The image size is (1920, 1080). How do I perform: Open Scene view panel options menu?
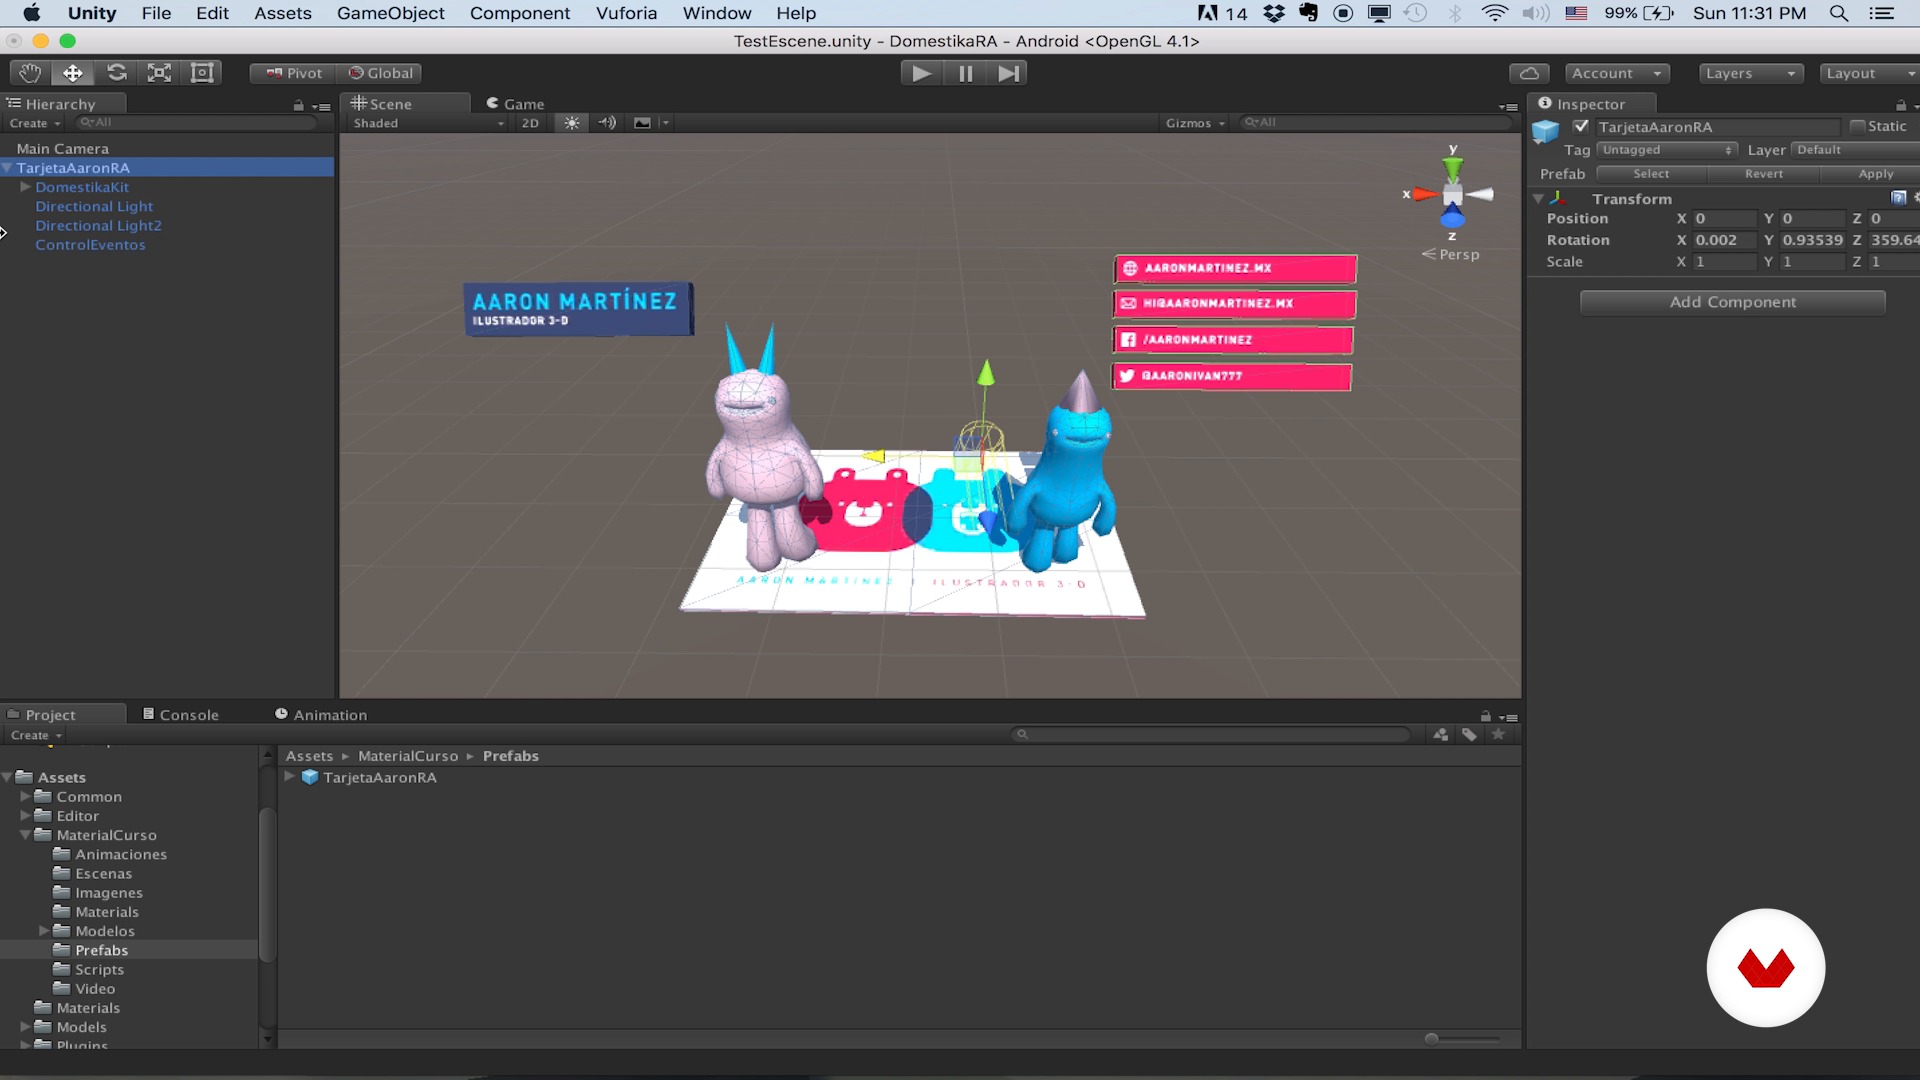tap(1509, 106)
